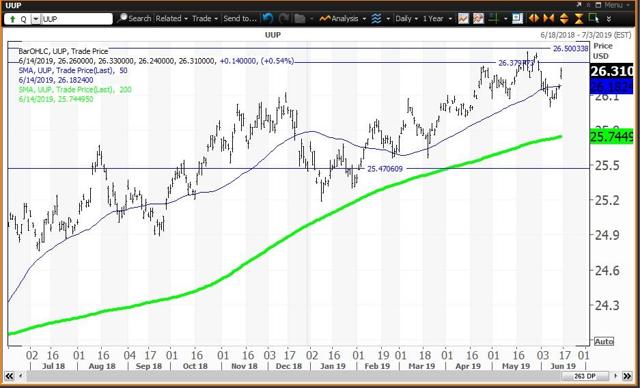This screenshot has height=388, width=640.
Task: Click the compress horizontally arrows icon
Action: coord(549,19)
